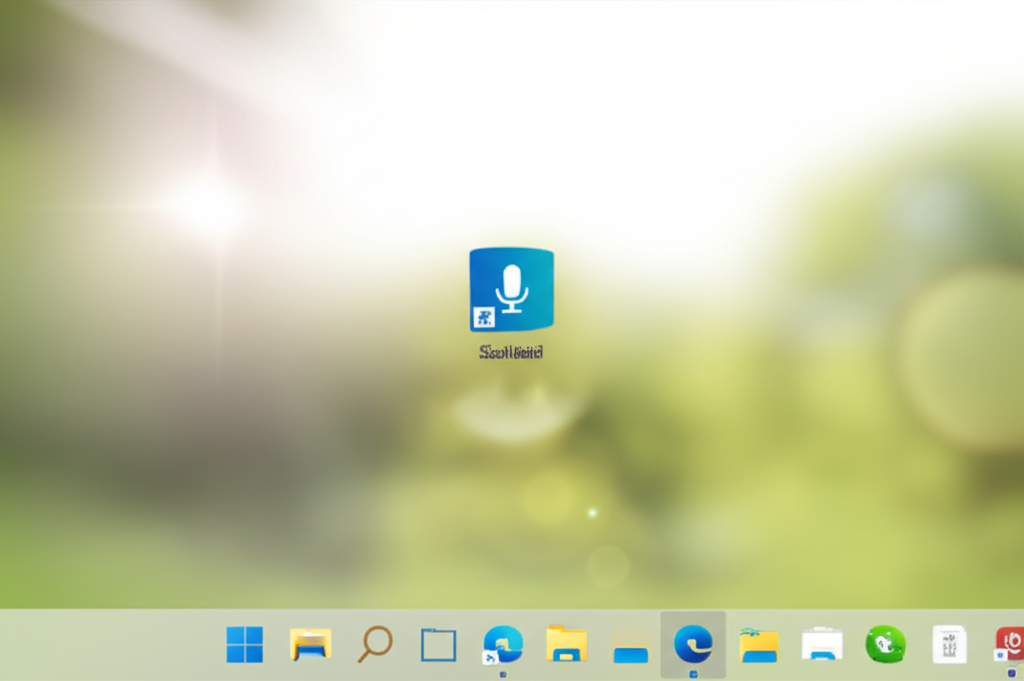Viewport: 1024px width, 681px height.
Task: Click the faded beige folder taskbar icon
Action: 630,647
